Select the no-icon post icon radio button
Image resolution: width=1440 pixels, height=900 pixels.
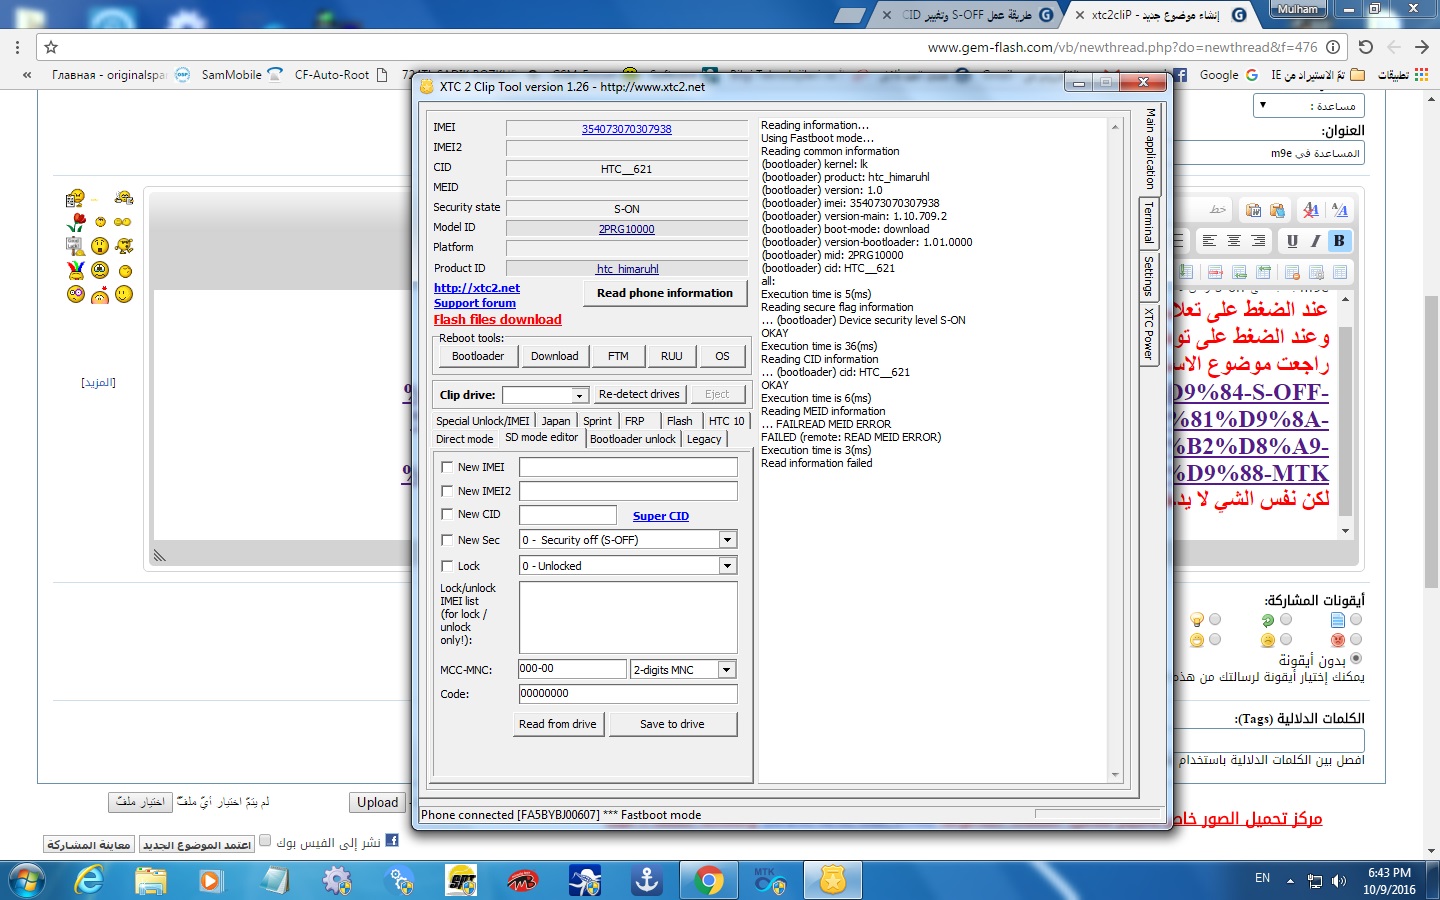pyautogui.click(x=1356, y=659)
